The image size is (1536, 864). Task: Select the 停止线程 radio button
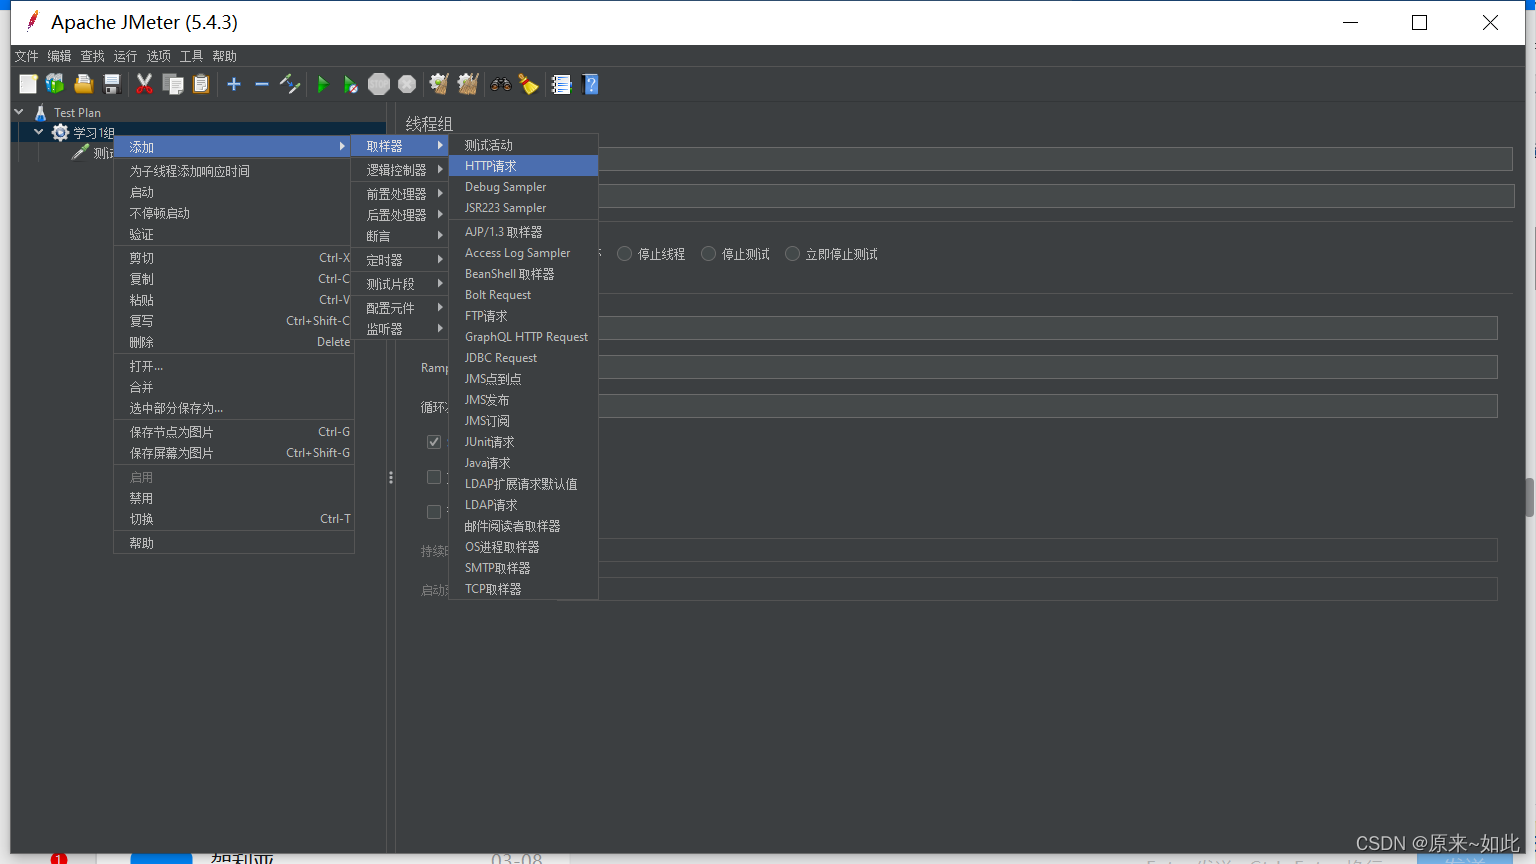[625, 254]
